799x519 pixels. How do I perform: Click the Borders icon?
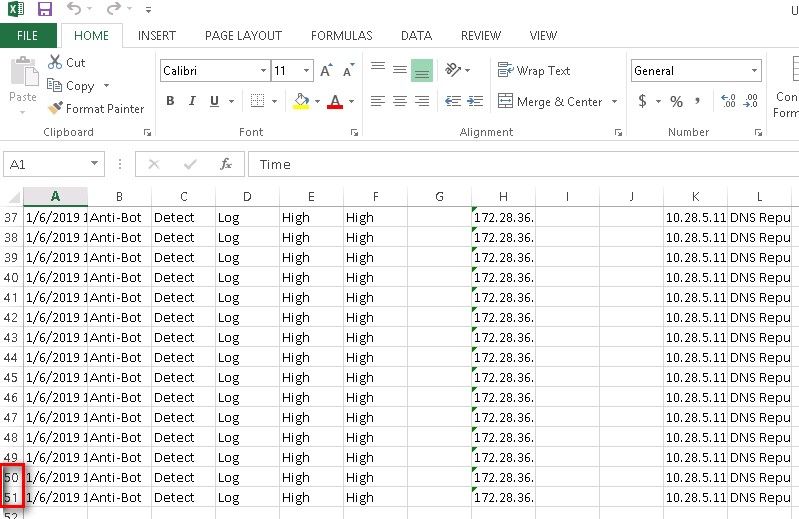click(257, 101)
